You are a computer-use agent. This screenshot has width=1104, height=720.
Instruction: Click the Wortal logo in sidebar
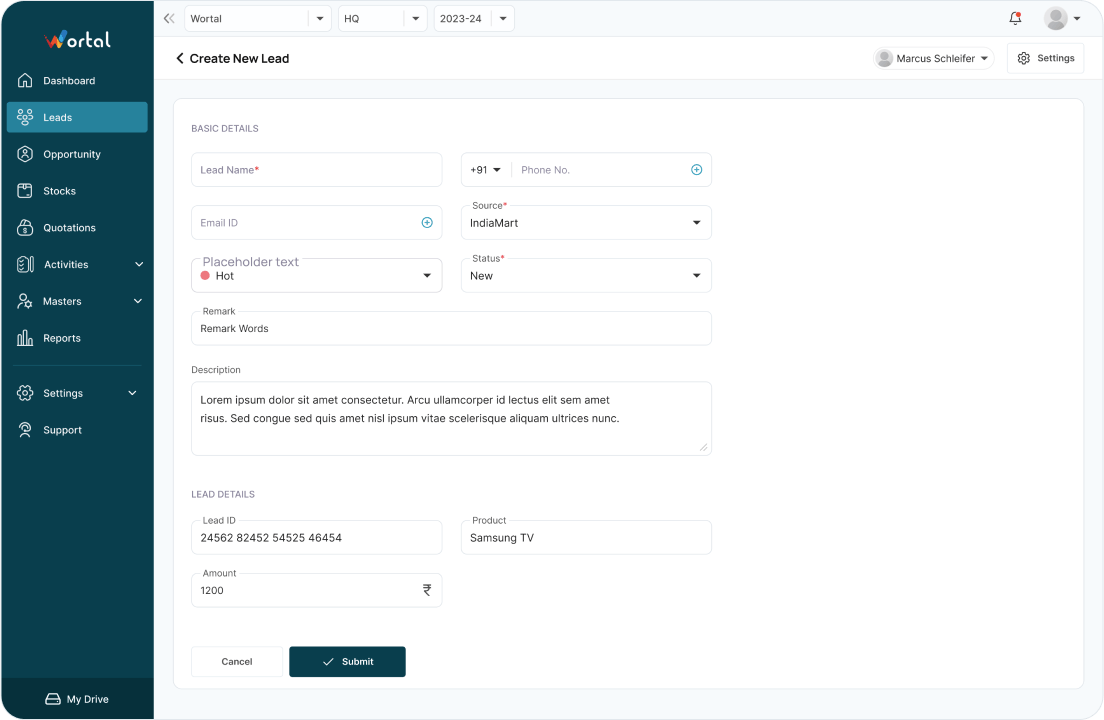click(77, 40)
